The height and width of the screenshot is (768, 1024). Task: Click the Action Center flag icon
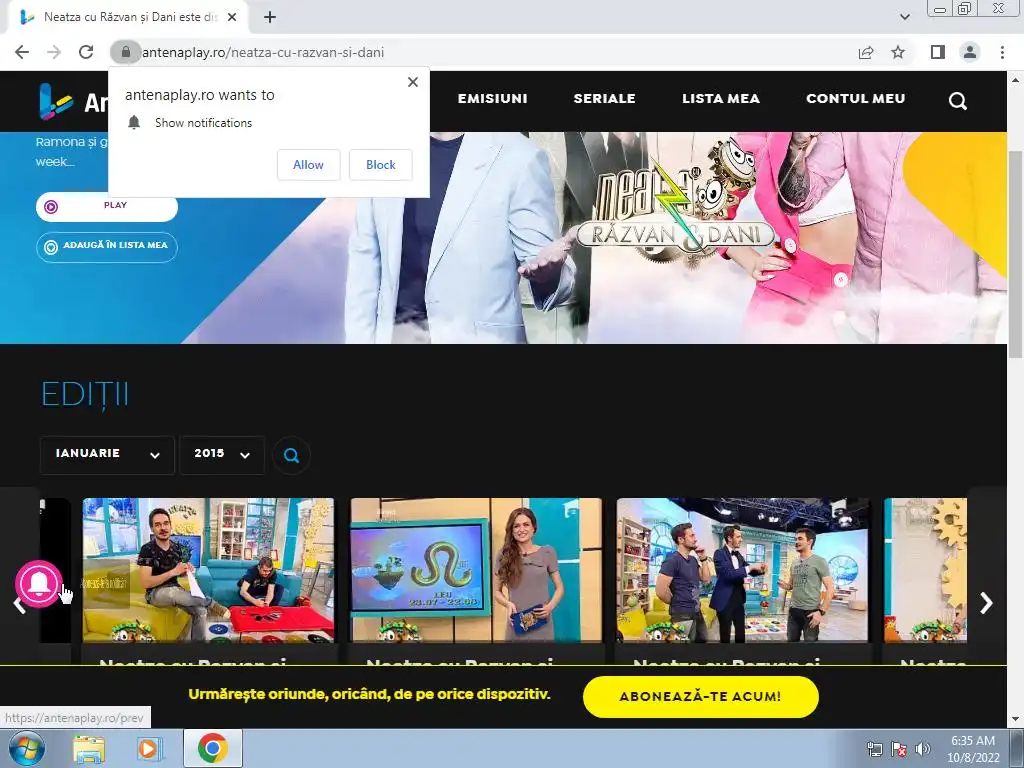[899, 749]
